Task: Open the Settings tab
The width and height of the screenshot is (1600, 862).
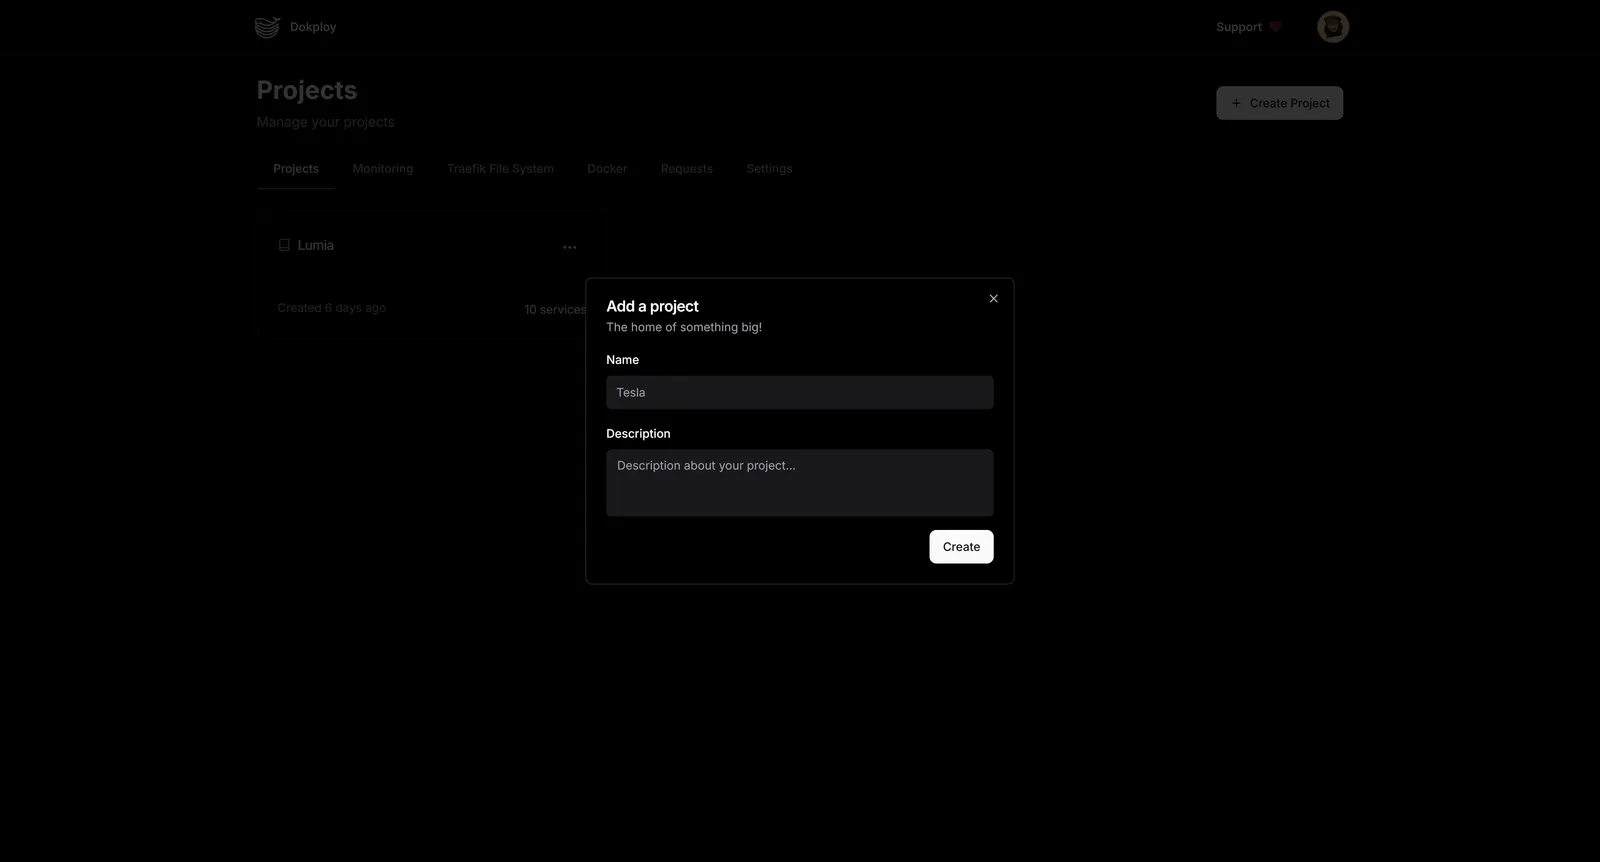Action: 769,169
